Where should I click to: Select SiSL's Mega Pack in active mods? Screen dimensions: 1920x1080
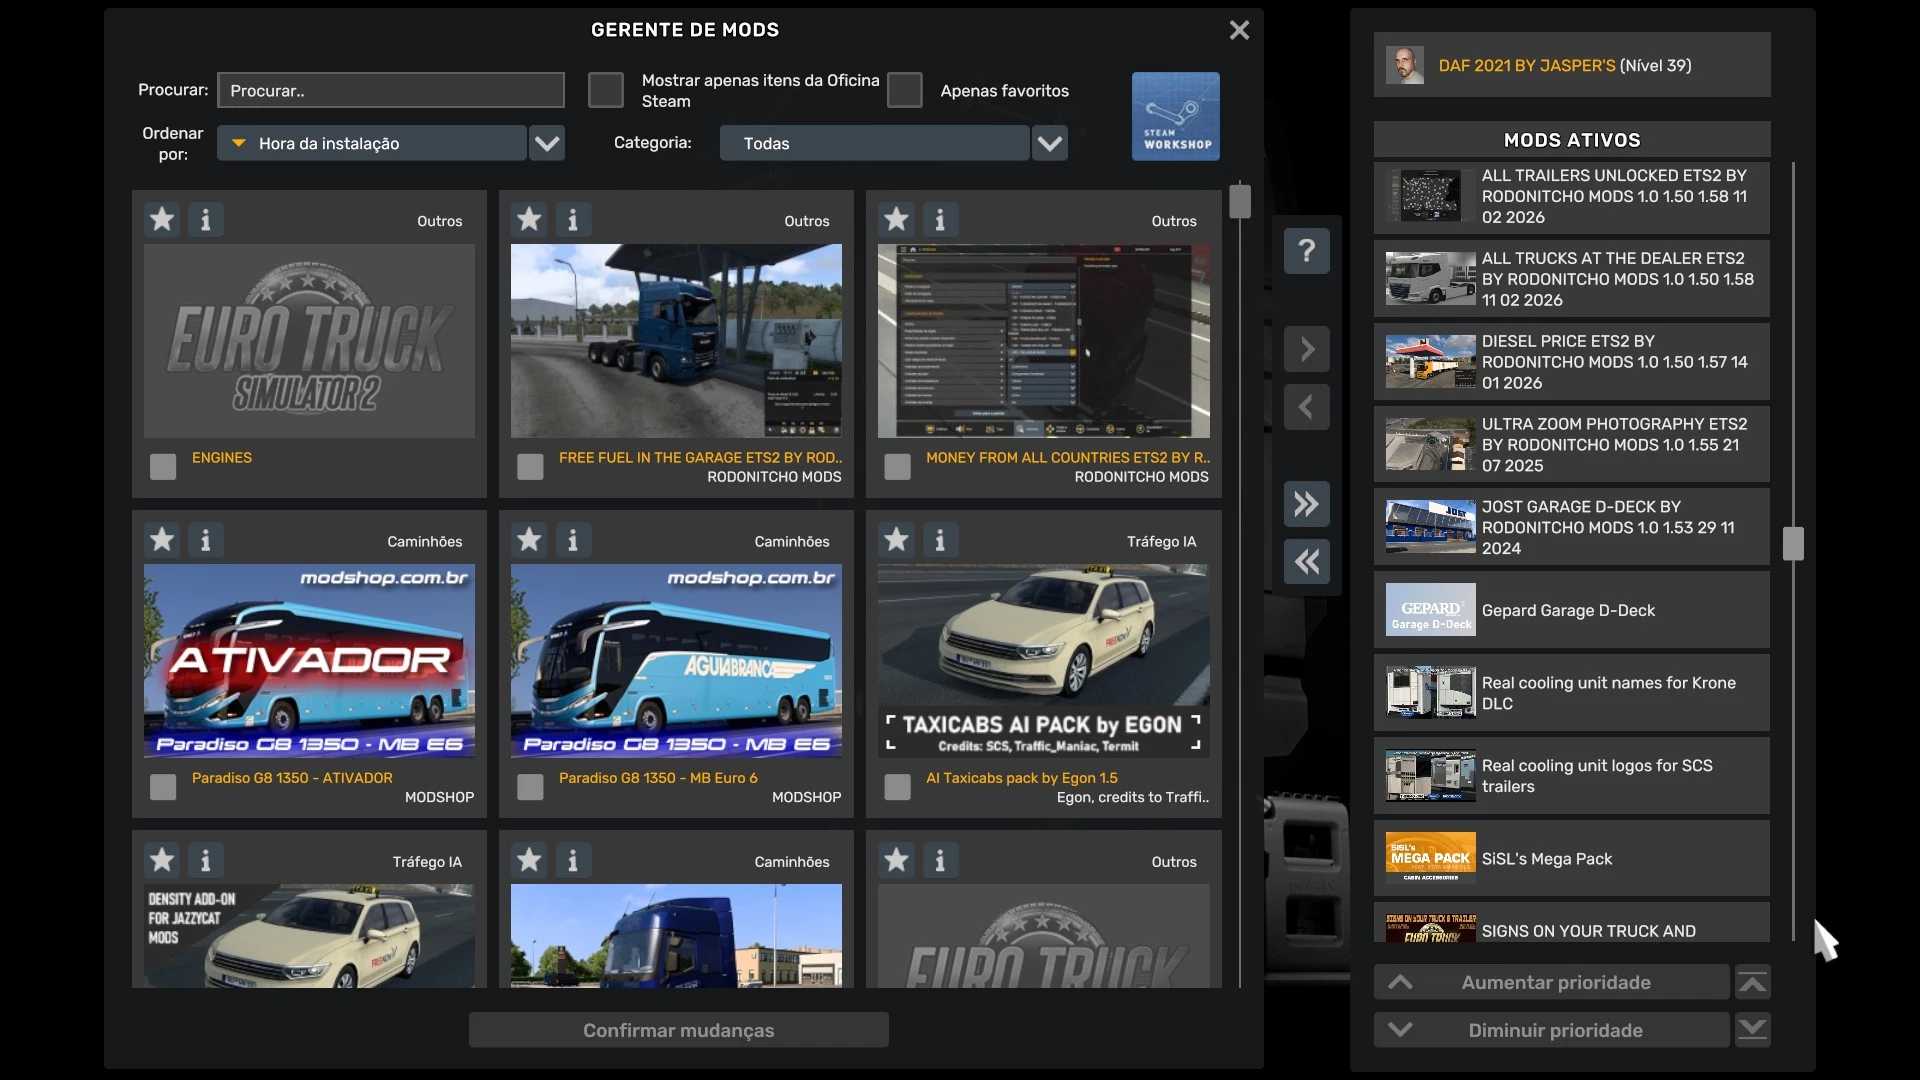1571,859
